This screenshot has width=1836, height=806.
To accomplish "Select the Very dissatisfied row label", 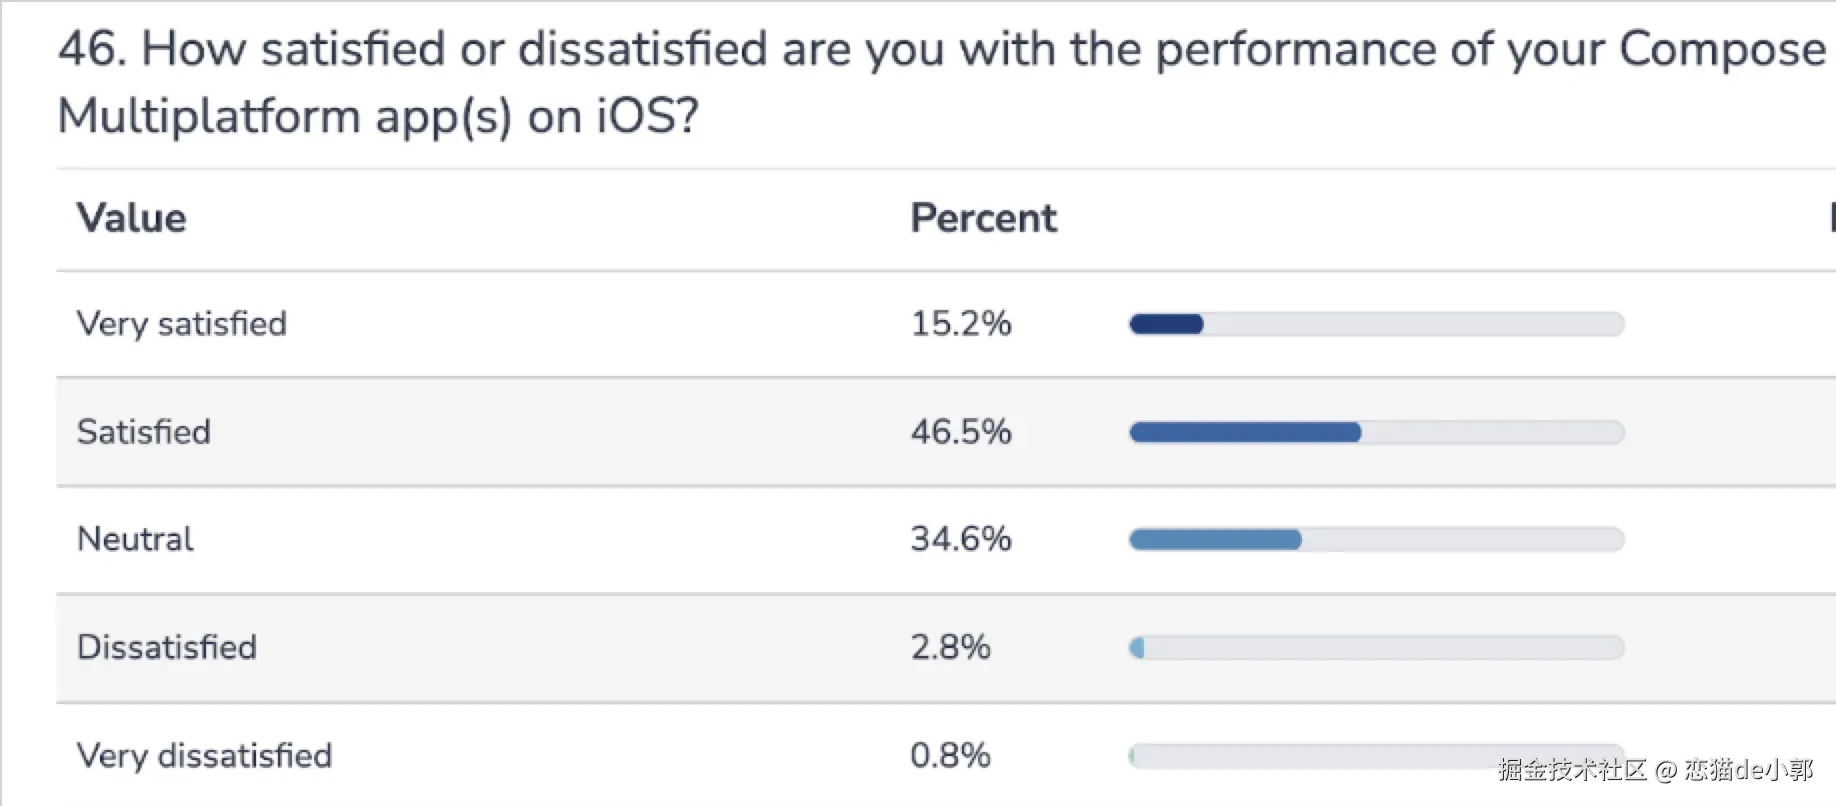I will [x=204, y=755].
